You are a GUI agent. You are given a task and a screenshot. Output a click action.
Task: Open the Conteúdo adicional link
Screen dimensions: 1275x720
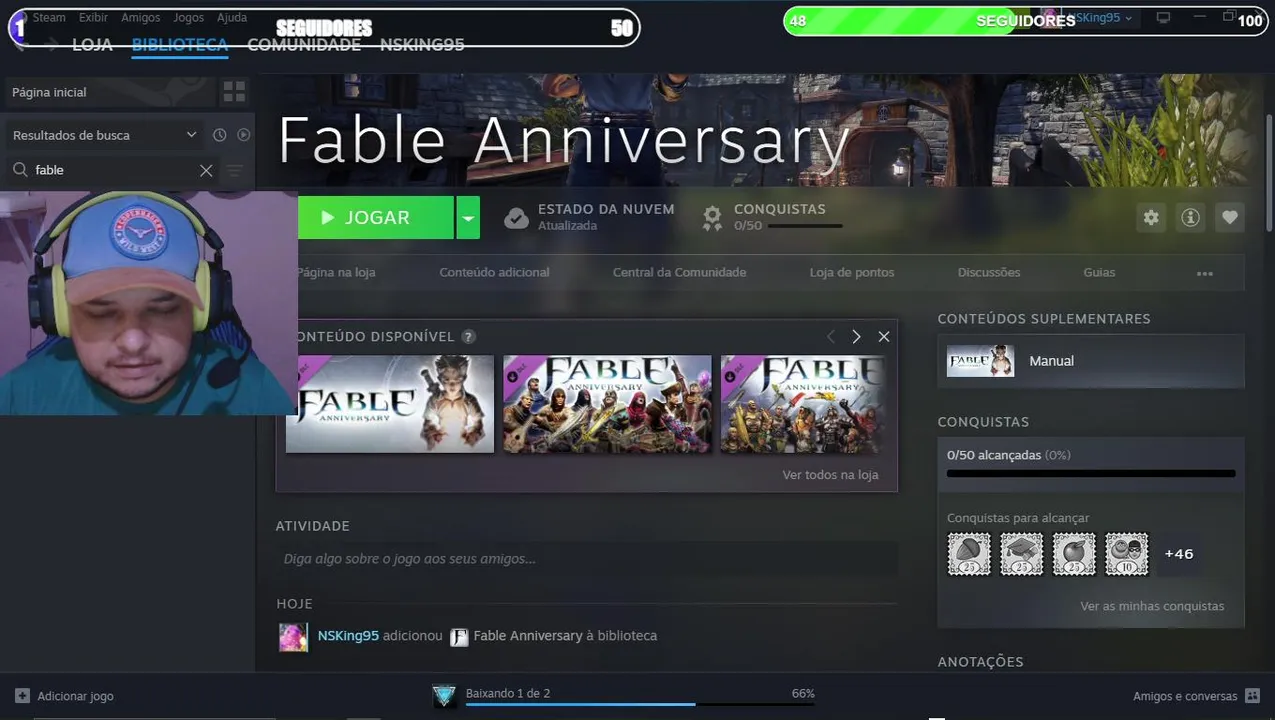(x=494, y=272)
